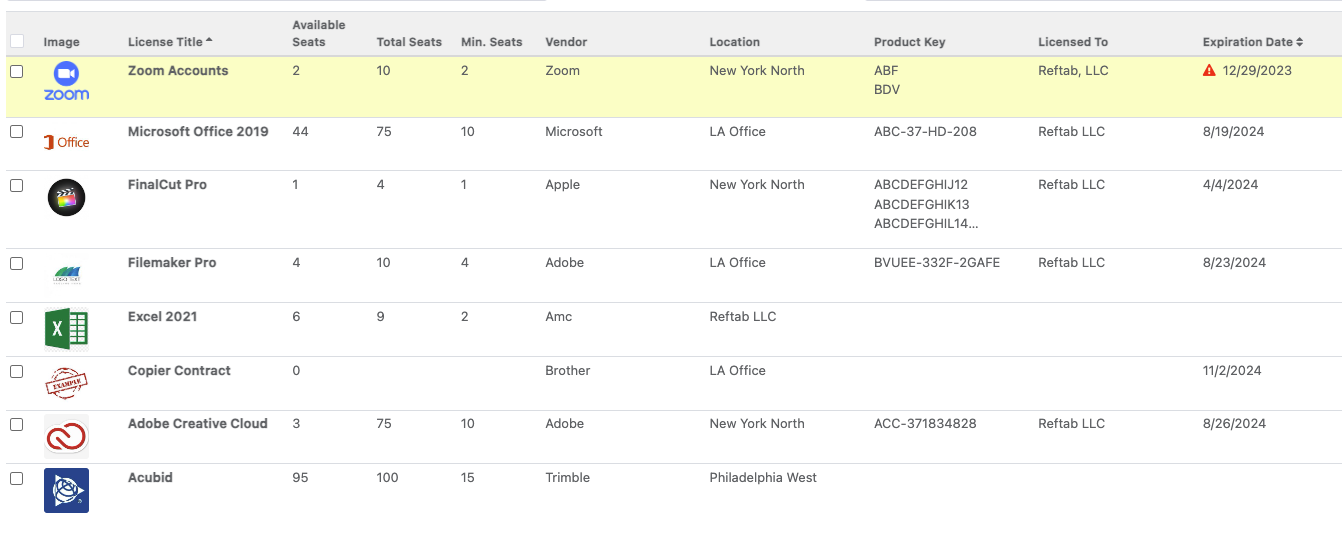Click product key ACC-371834828
1342x542 pixels.
925,424
